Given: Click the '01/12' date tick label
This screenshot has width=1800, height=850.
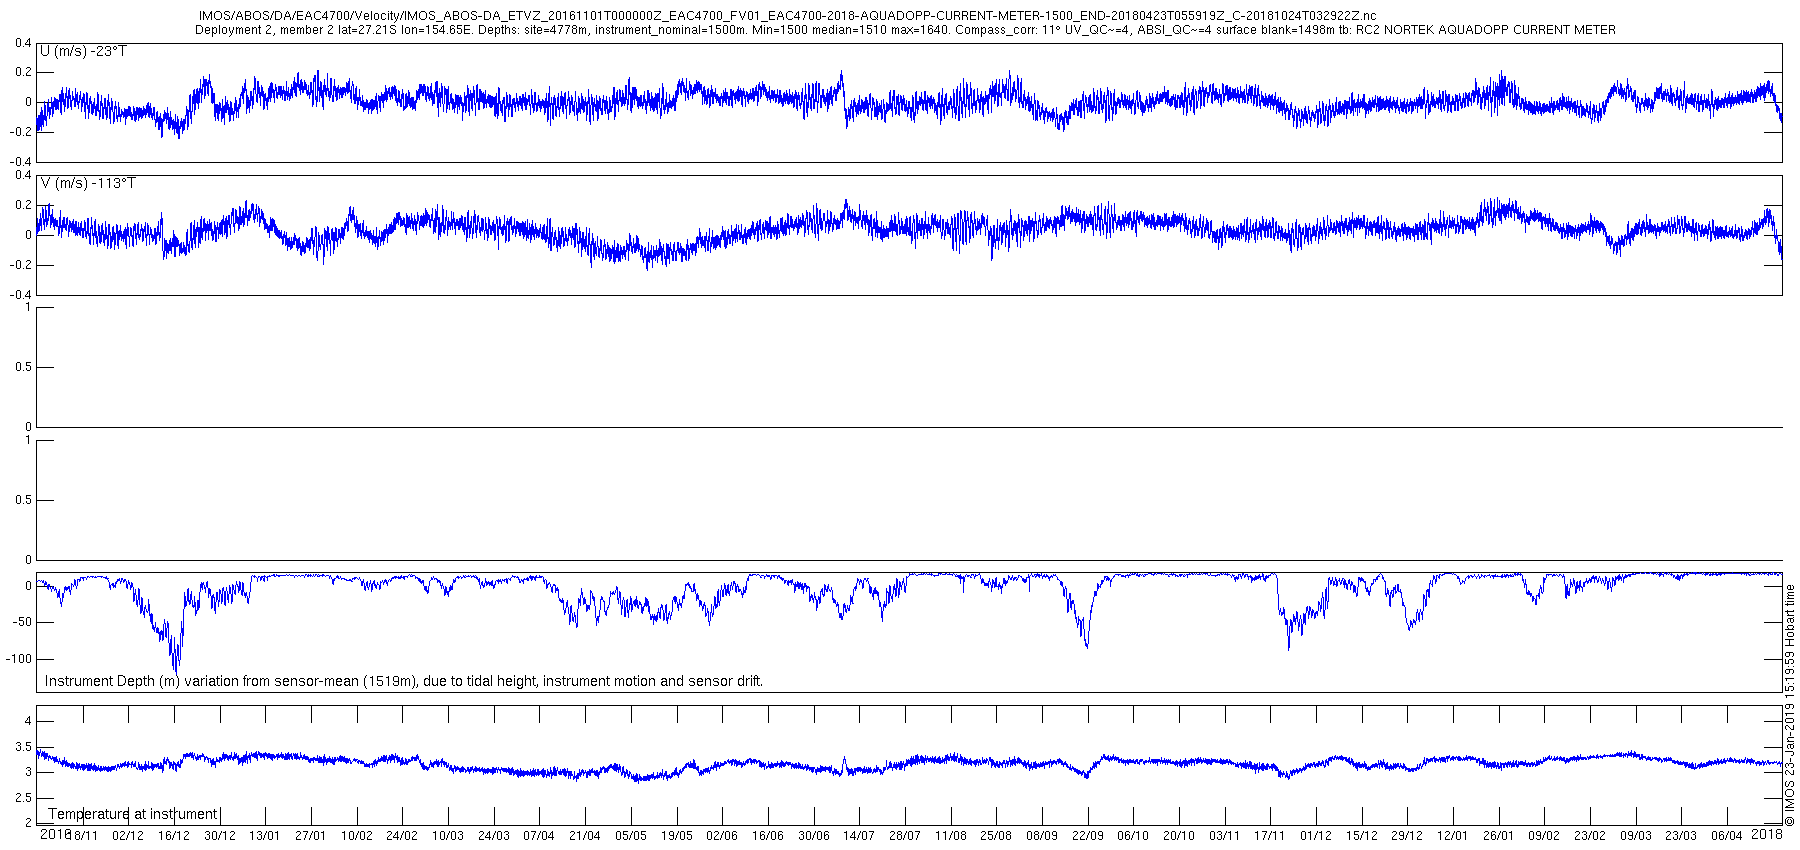Looking at the screenshot, I should [x=1316, y=836].
